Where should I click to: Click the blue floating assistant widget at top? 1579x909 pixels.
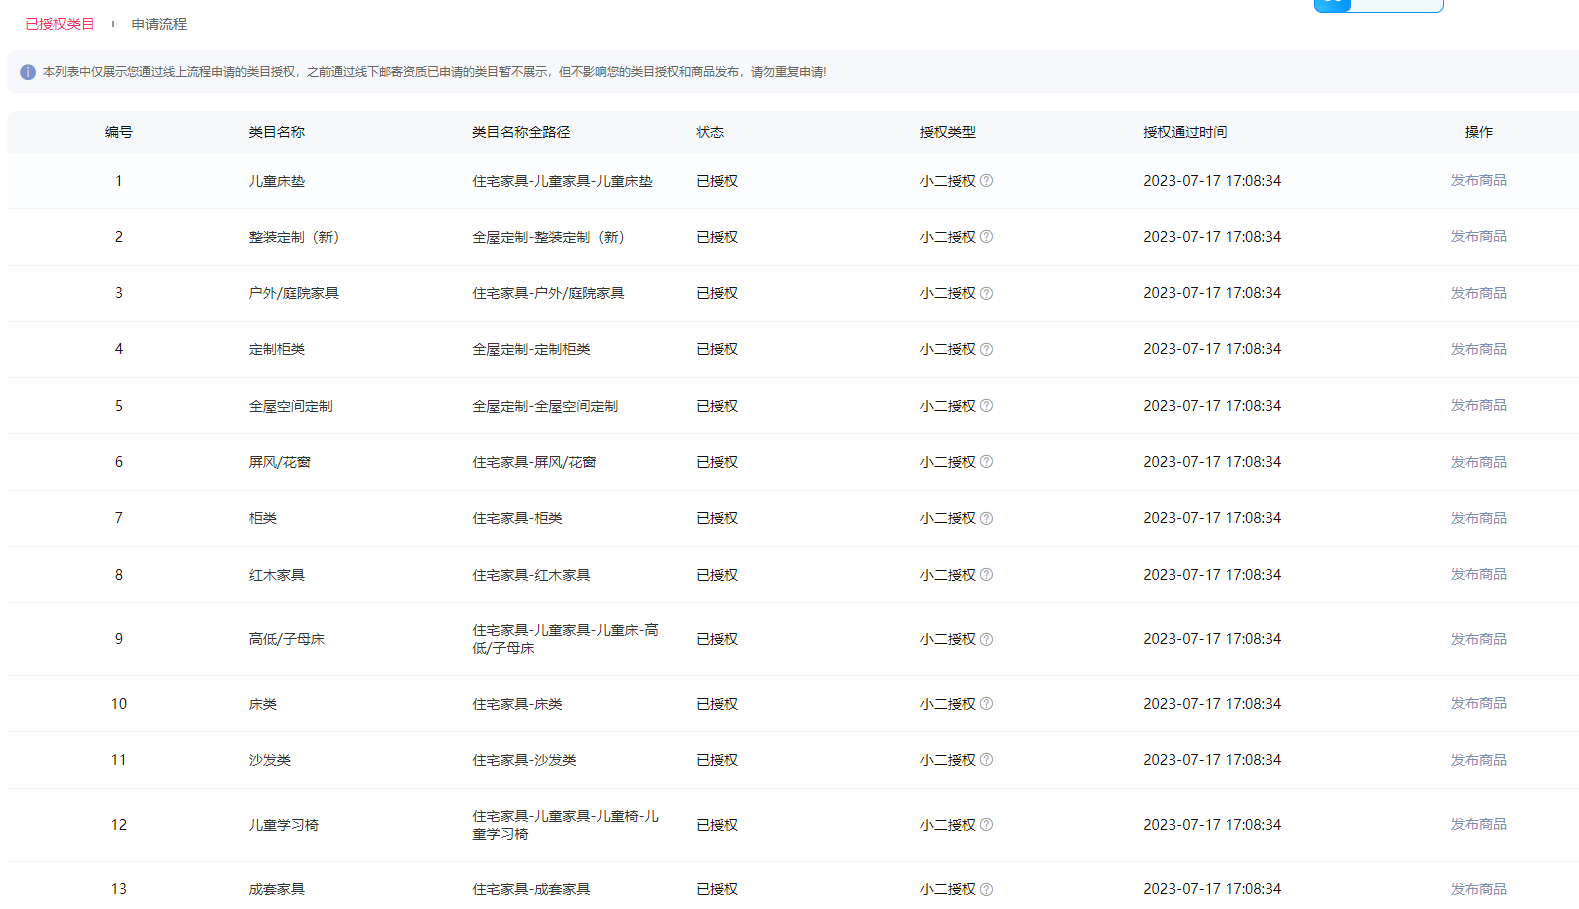point(1377,5)
